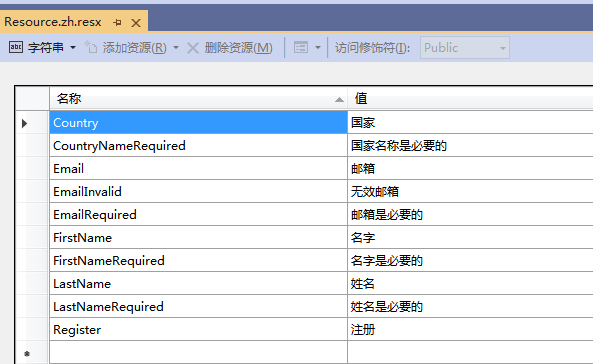Image resolution: width=593 pixels, height=364 pixels.
Task: Select the FirstName name cell
Action: point(198,238)
